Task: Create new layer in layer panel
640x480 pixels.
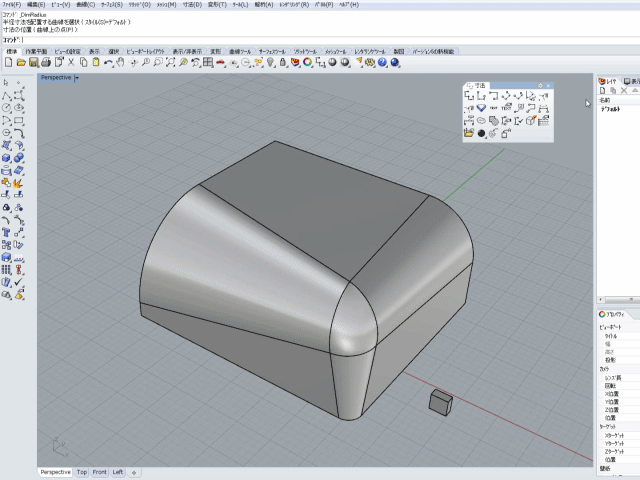Action: click(x=602, y=91)
